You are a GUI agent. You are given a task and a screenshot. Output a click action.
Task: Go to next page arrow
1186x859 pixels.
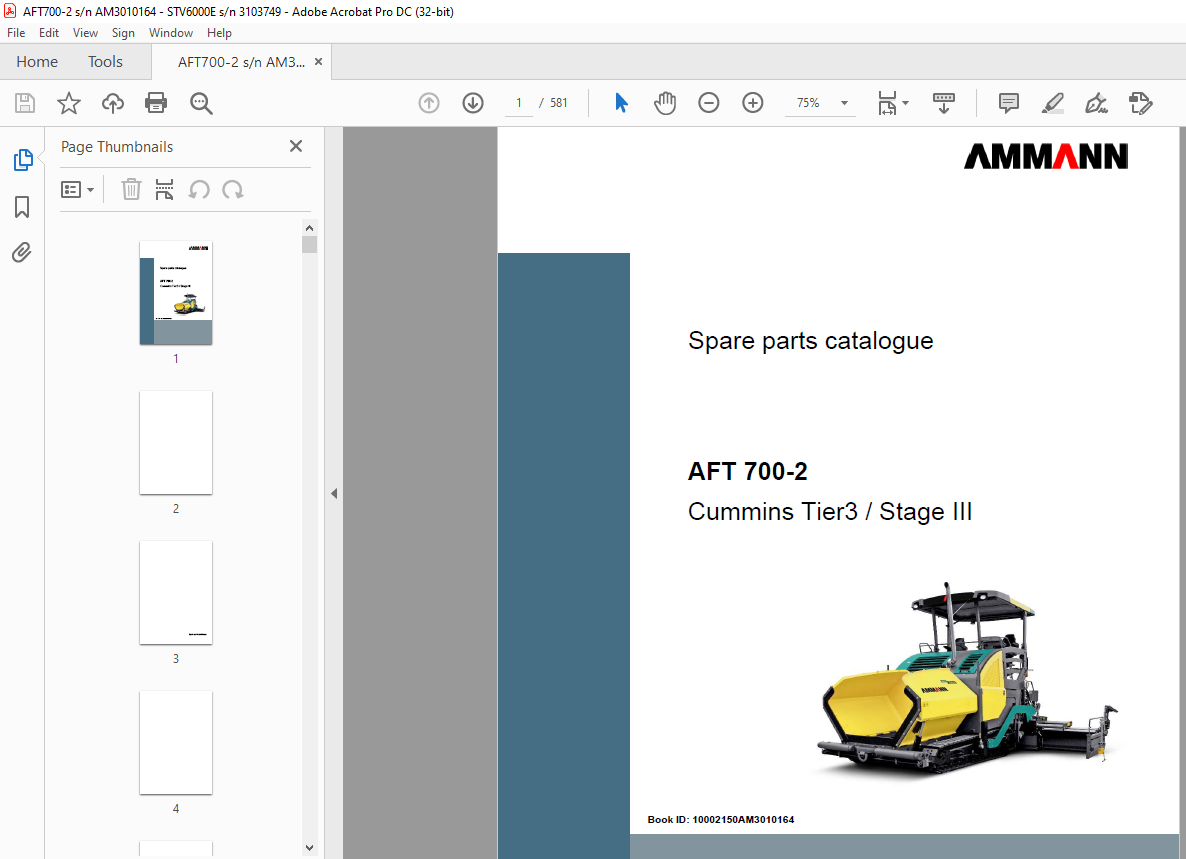pos(473,103)
